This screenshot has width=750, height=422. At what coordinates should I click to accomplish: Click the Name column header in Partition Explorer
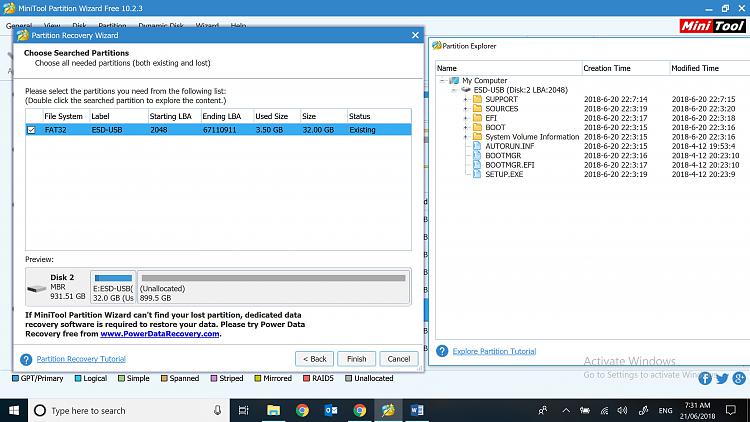coord(508,68)
